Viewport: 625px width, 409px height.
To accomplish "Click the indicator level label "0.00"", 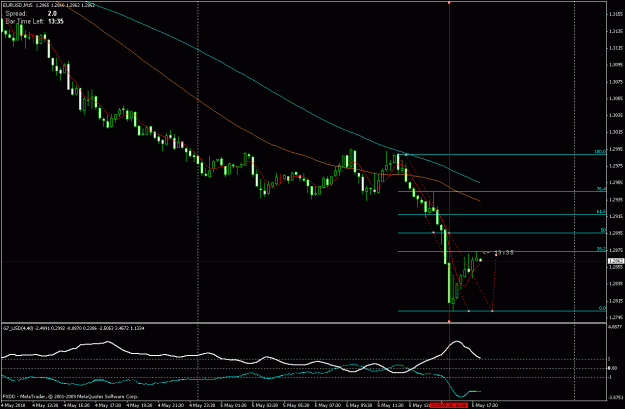I will [613, 368].
